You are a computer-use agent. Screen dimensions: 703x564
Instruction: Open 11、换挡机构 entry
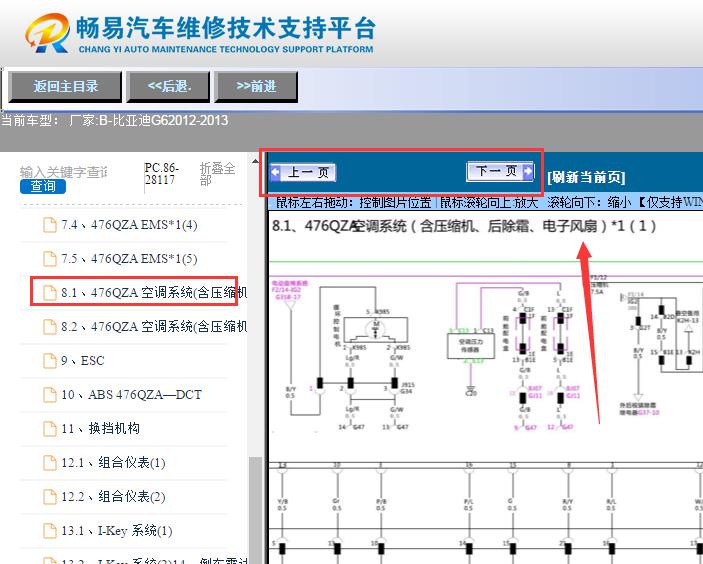tap(100, 429)
